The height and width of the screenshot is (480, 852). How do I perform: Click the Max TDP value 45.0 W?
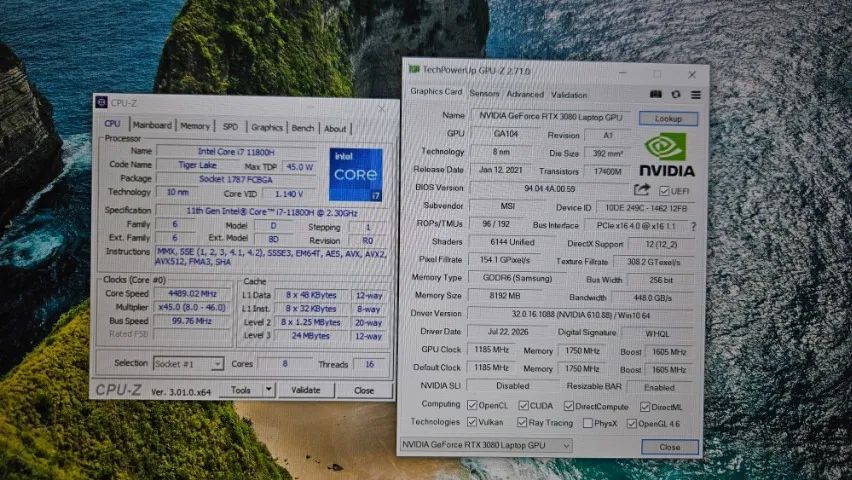point(300,167)
